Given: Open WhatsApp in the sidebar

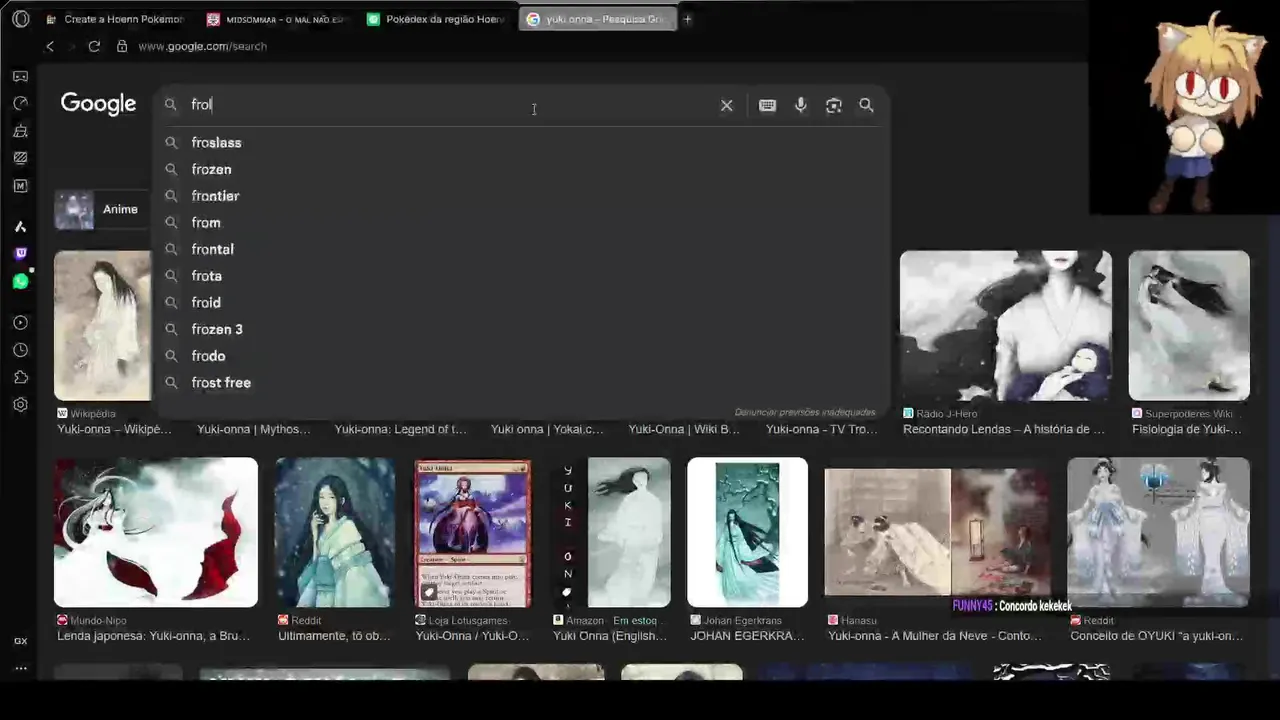Looking at the screenshot, I should (20, 282).
